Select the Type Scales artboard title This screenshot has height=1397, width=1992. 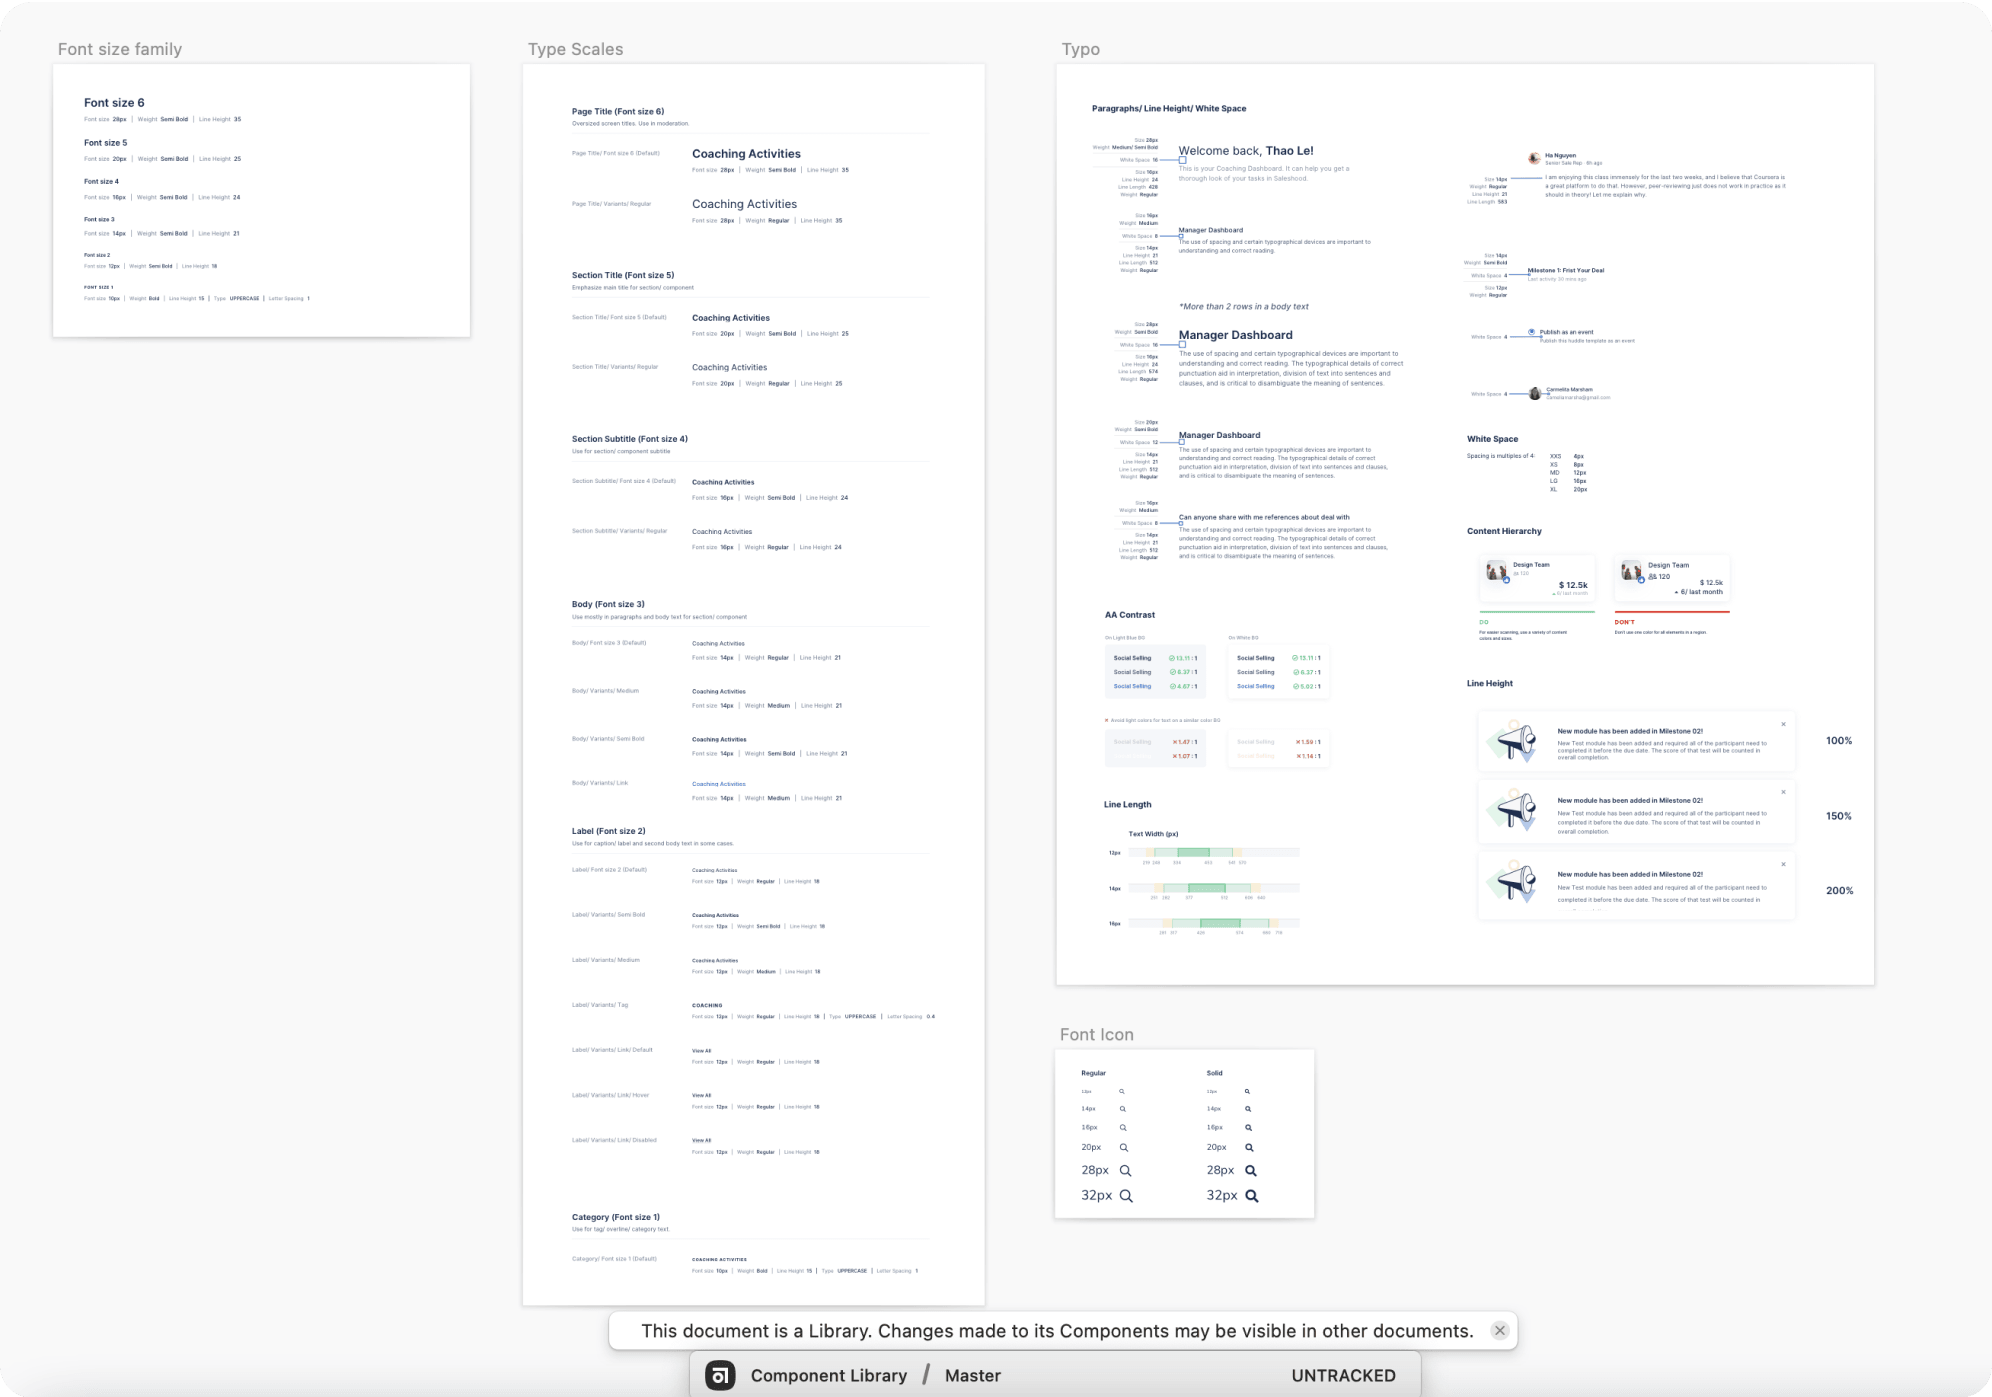pyautogui.click(x=575, y=49)
